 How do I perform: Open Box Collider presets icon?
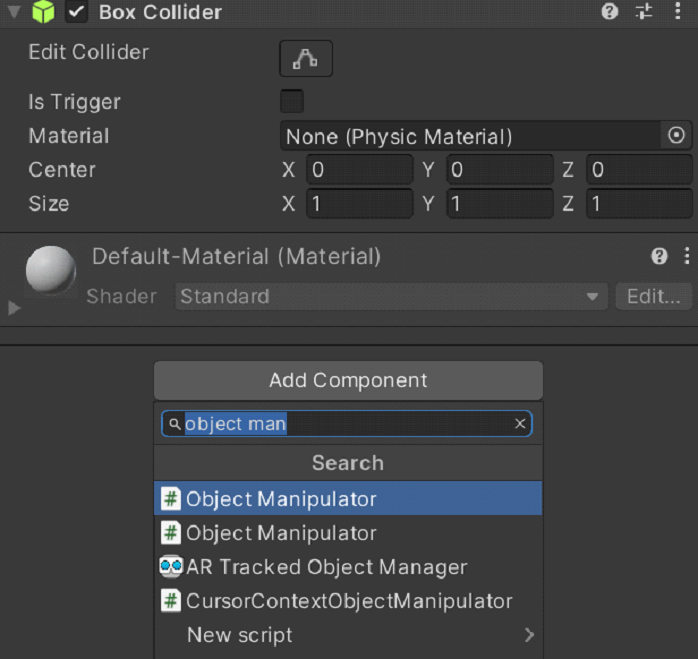tap(644, 13)
